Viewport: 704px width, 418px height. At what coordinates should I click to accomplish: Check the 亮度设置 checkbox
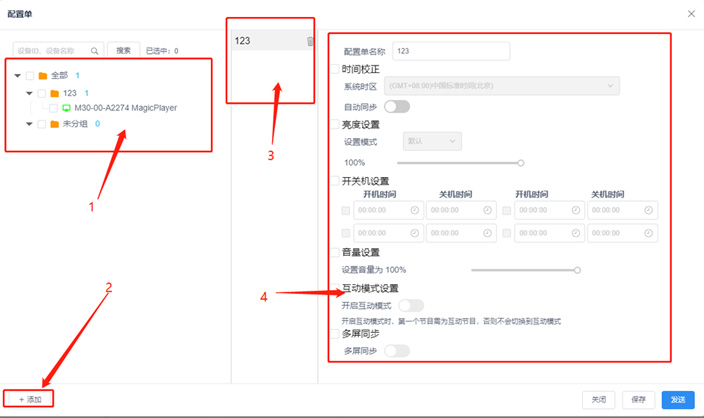click(336, 125)
